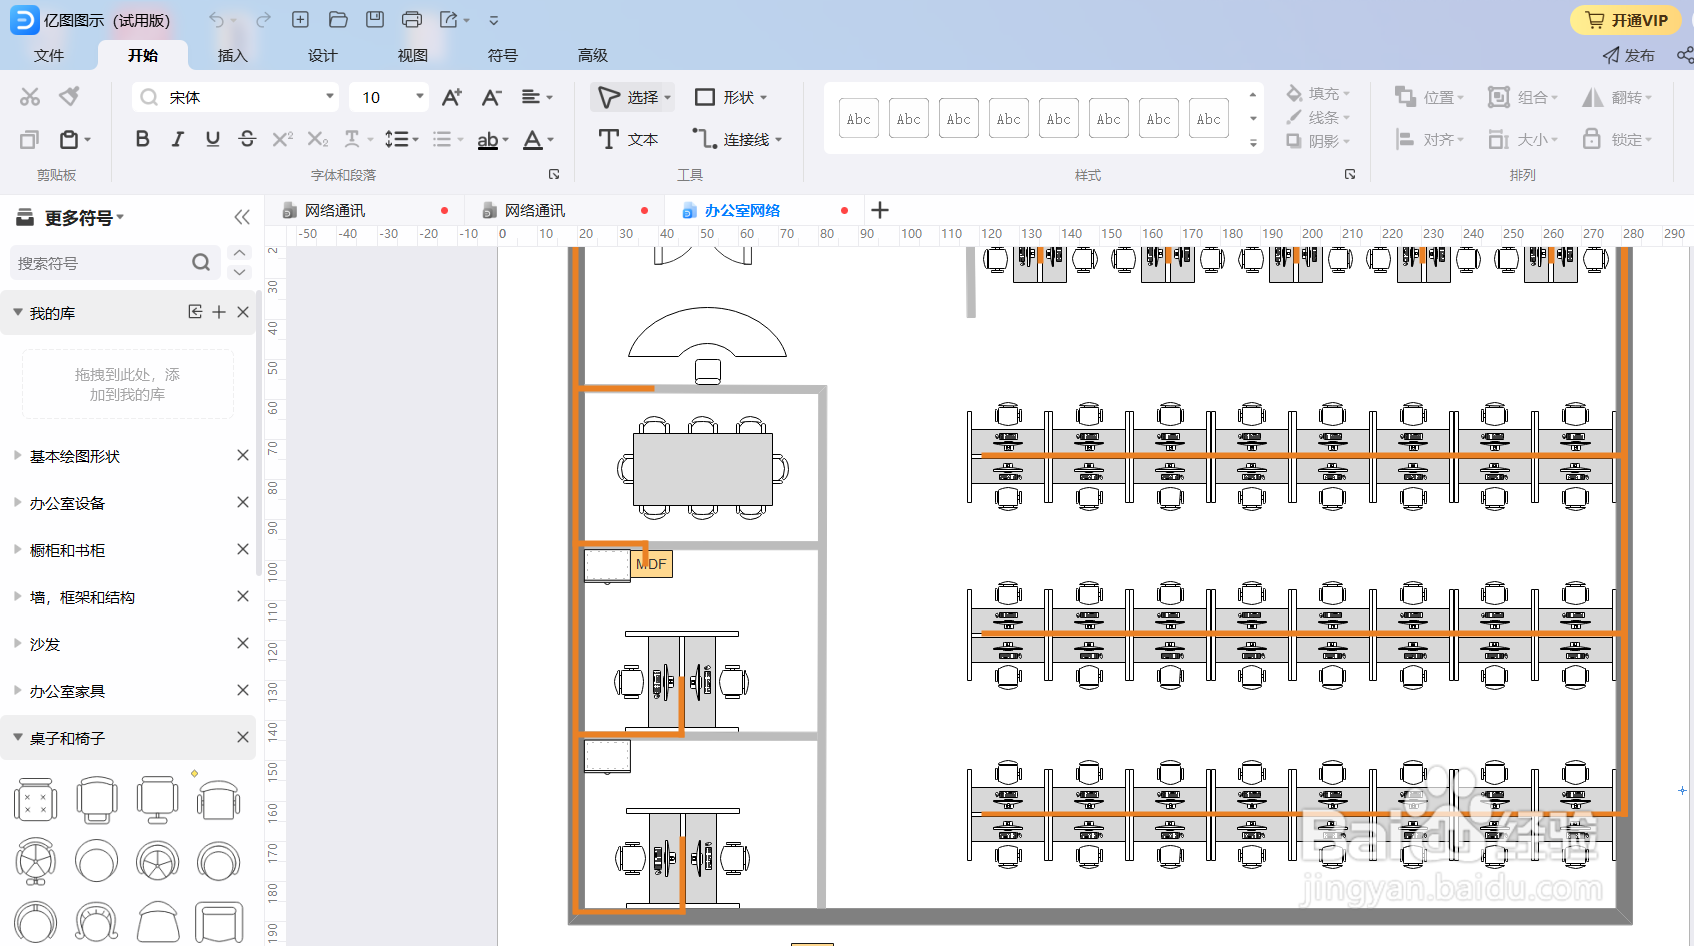Add a new document tab

pyautogui.click(x=880, y=210)
